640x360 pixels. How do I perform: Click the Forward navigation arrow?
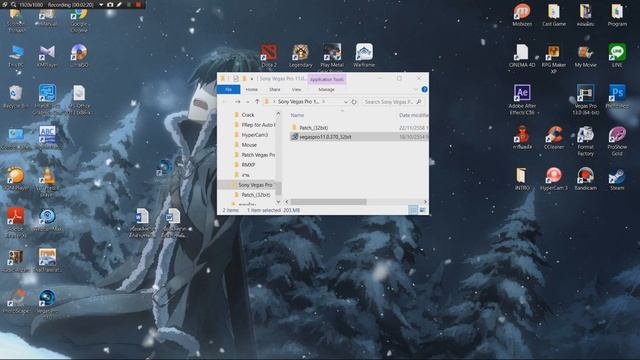(237, 102)
